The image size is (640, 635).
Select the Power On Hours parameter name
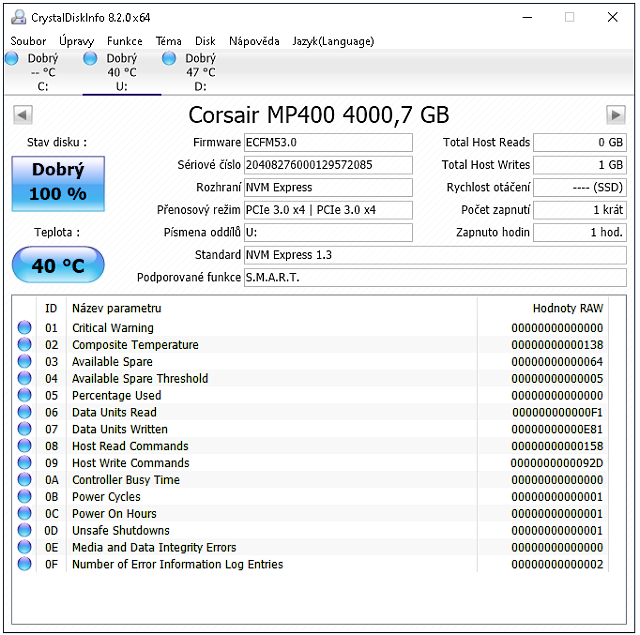[x=114, y=513]
